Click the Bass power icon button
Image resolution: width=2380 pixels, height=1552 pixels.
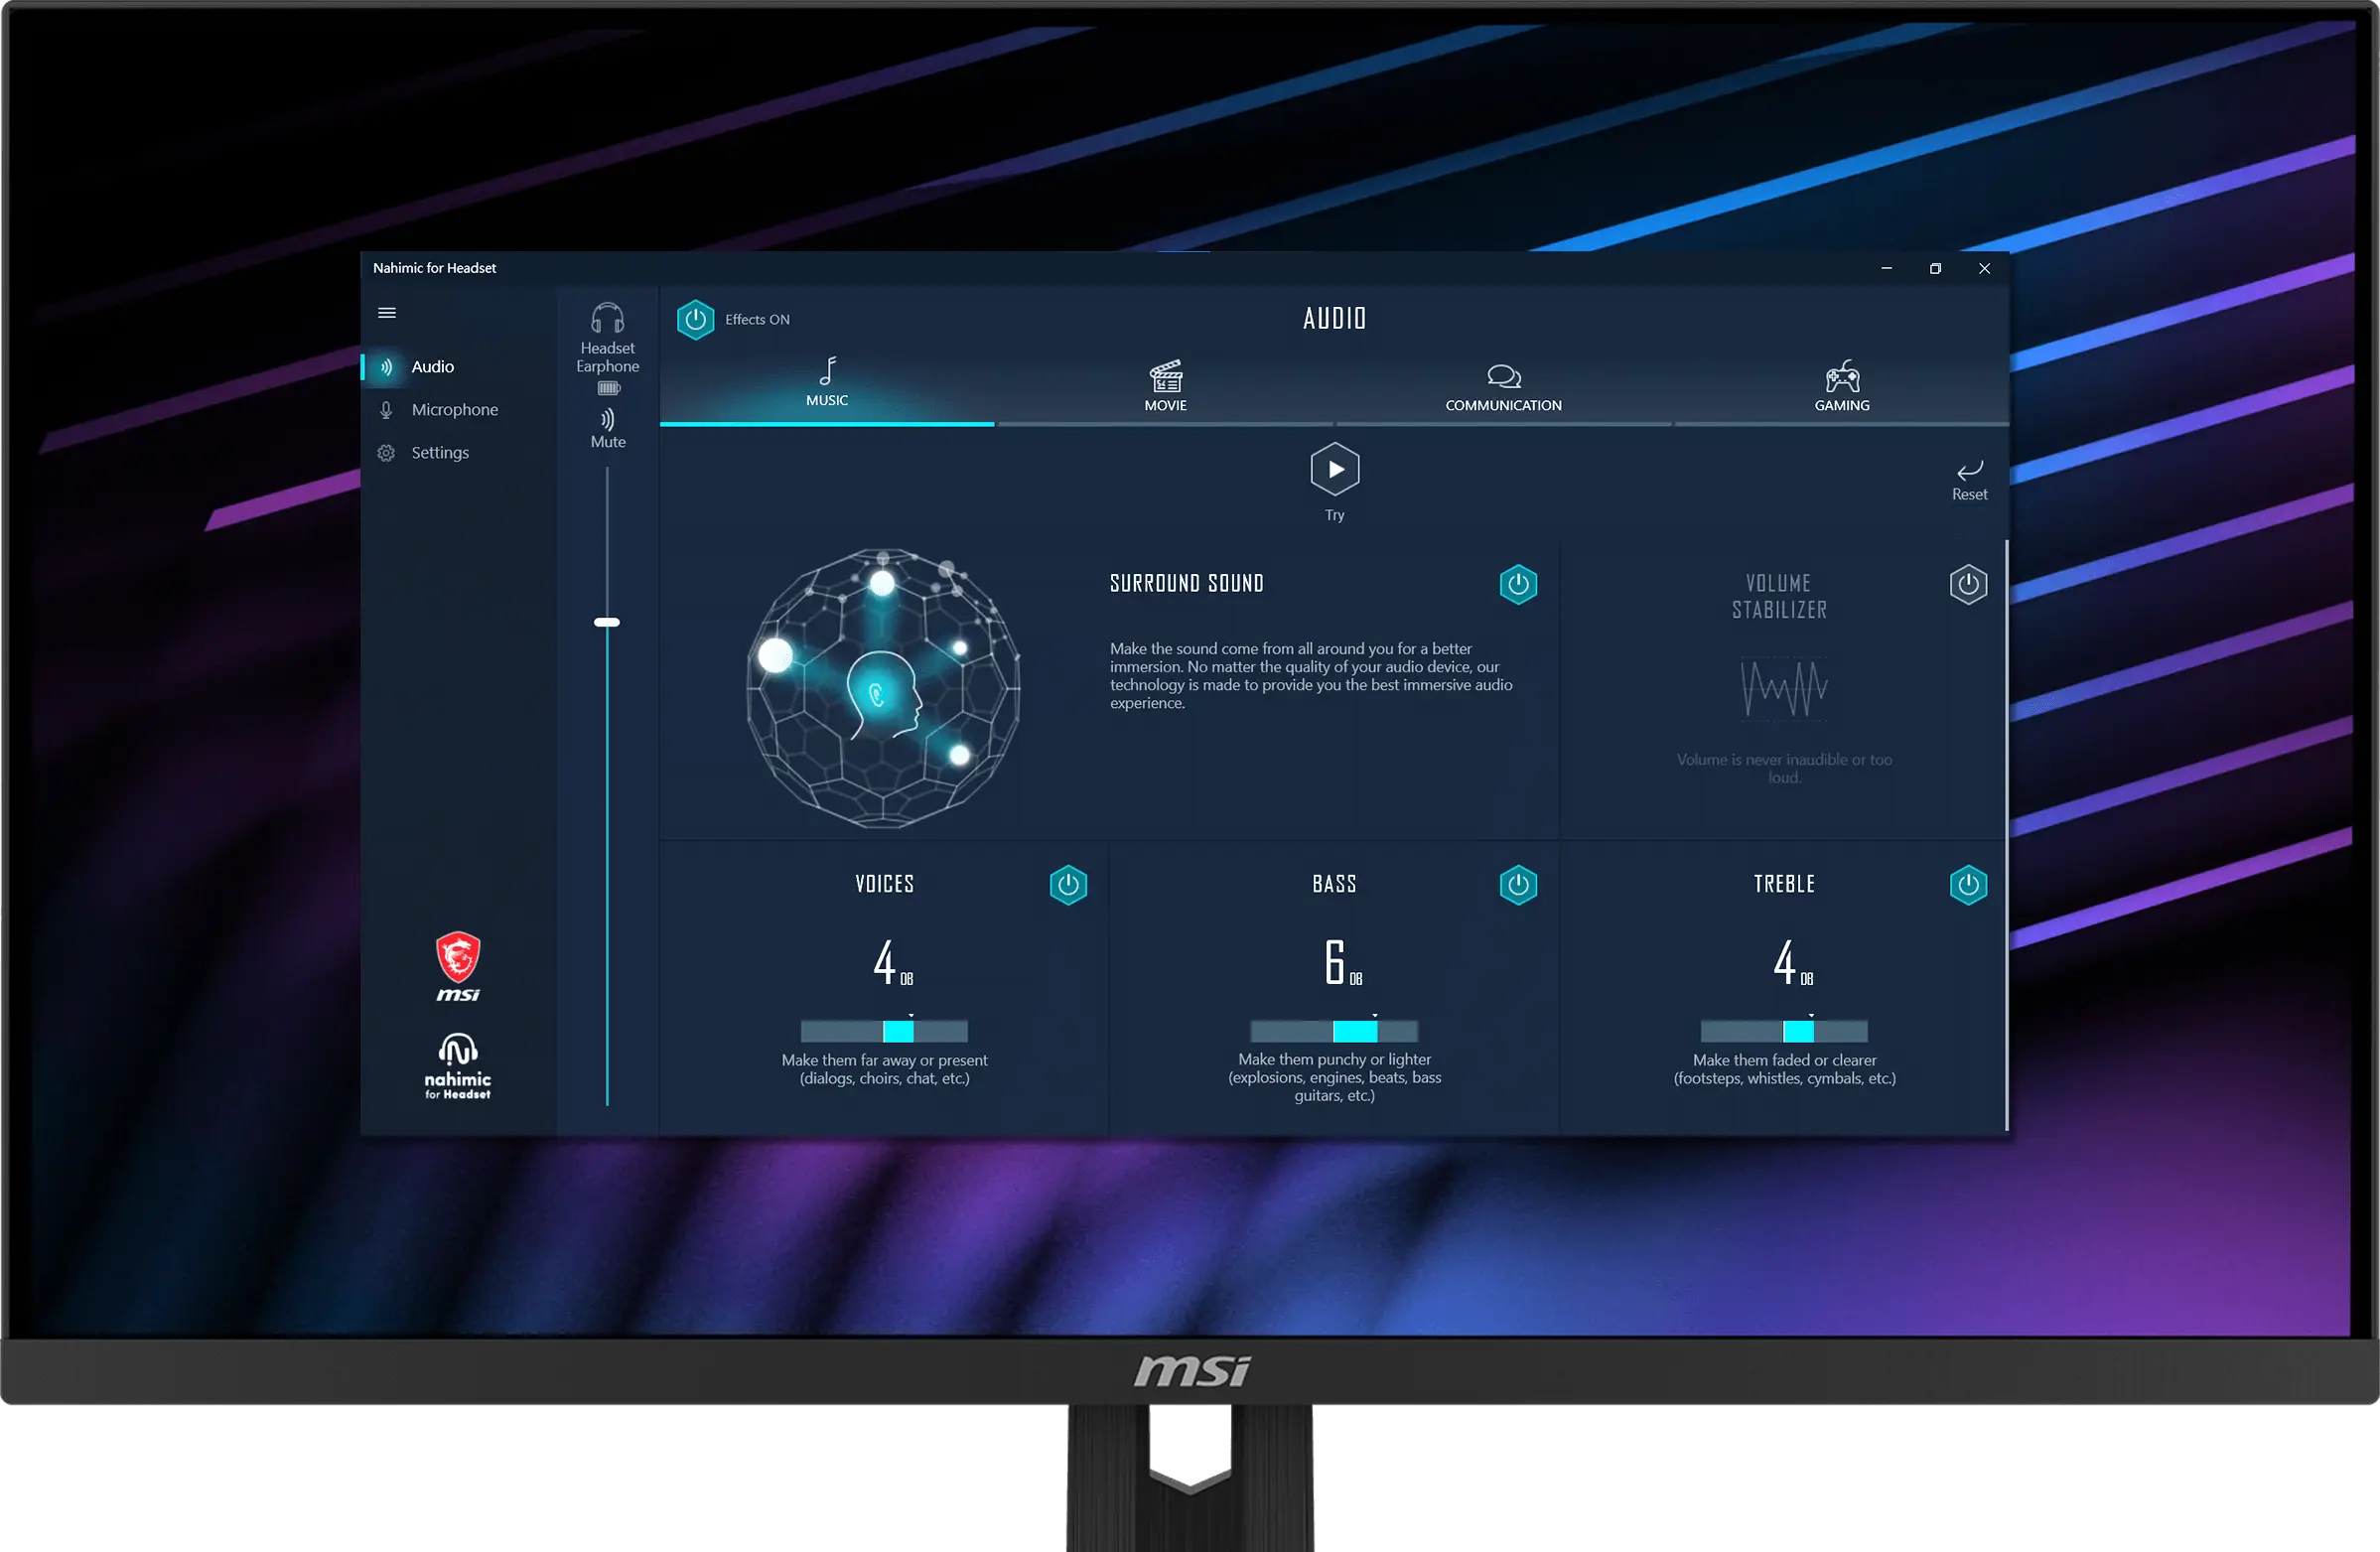click(x=1518, y=883)
